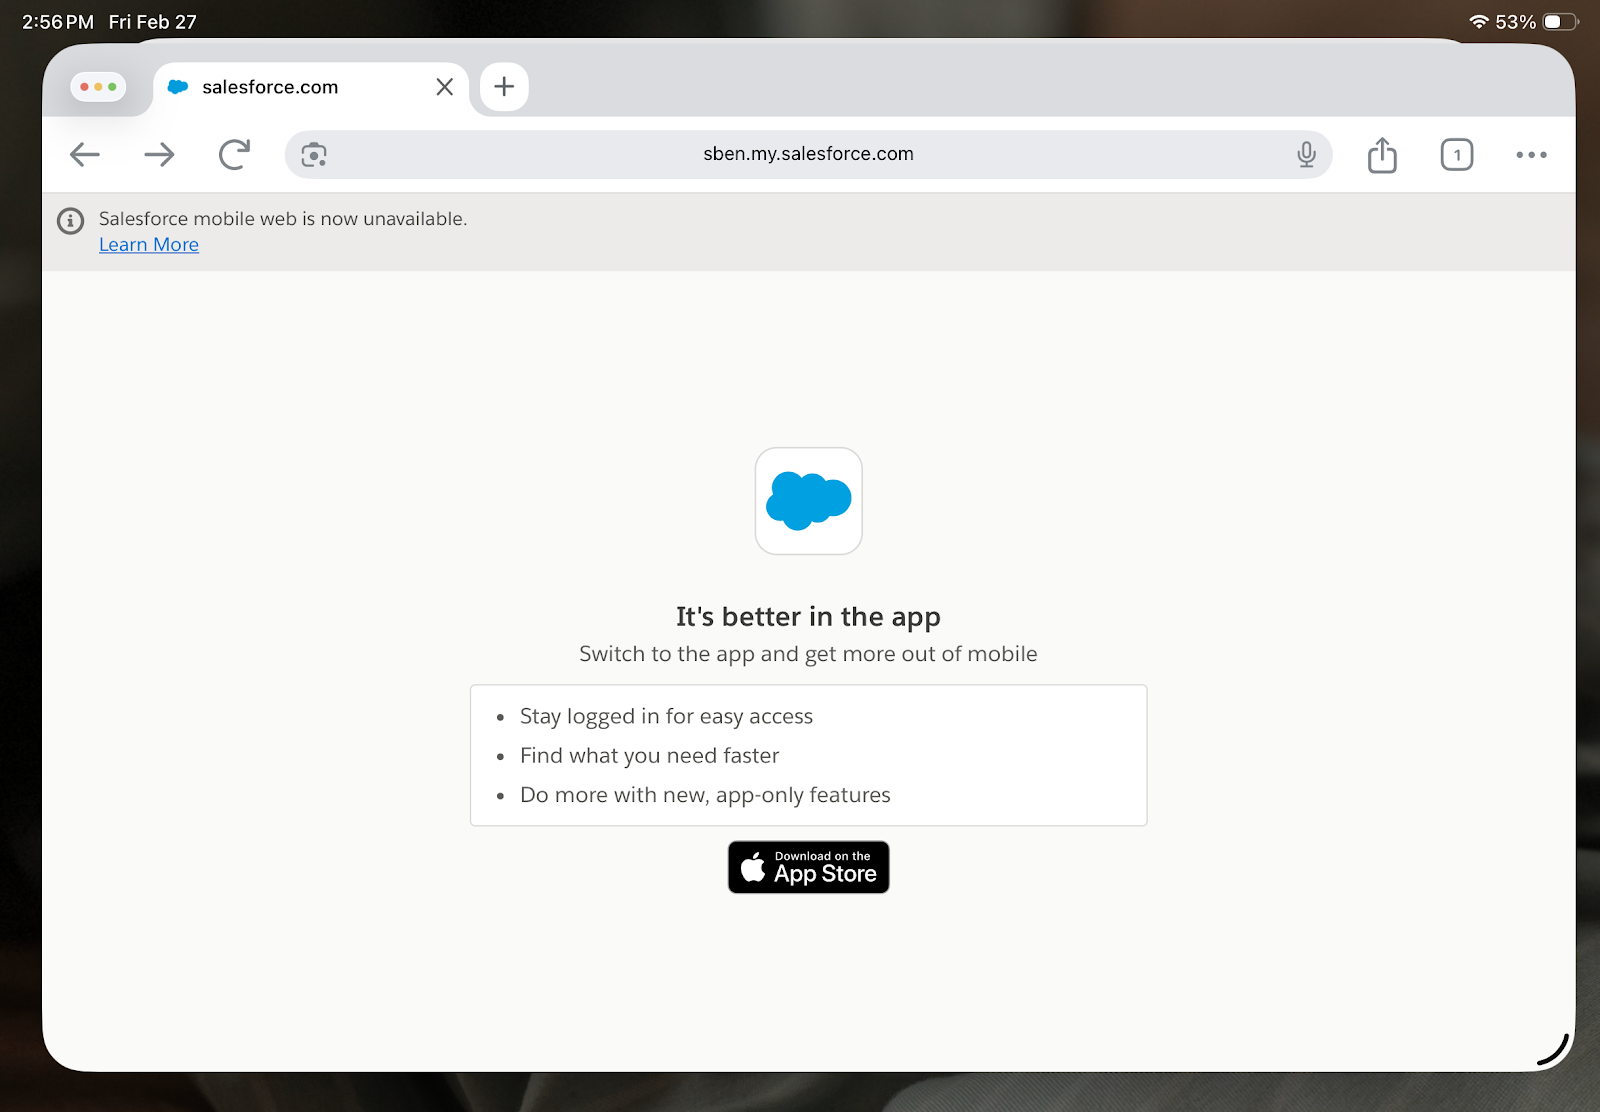This screenshot has height=1112, width=1600.
Task: Close the salesforce.com tab
Action: pos(445,88)
